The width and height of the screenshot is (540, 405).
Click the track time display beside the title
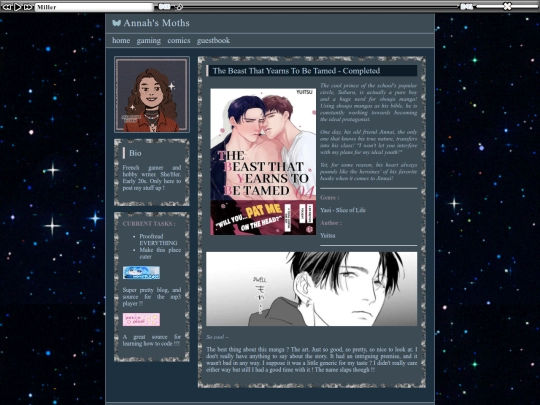(164, 7)
